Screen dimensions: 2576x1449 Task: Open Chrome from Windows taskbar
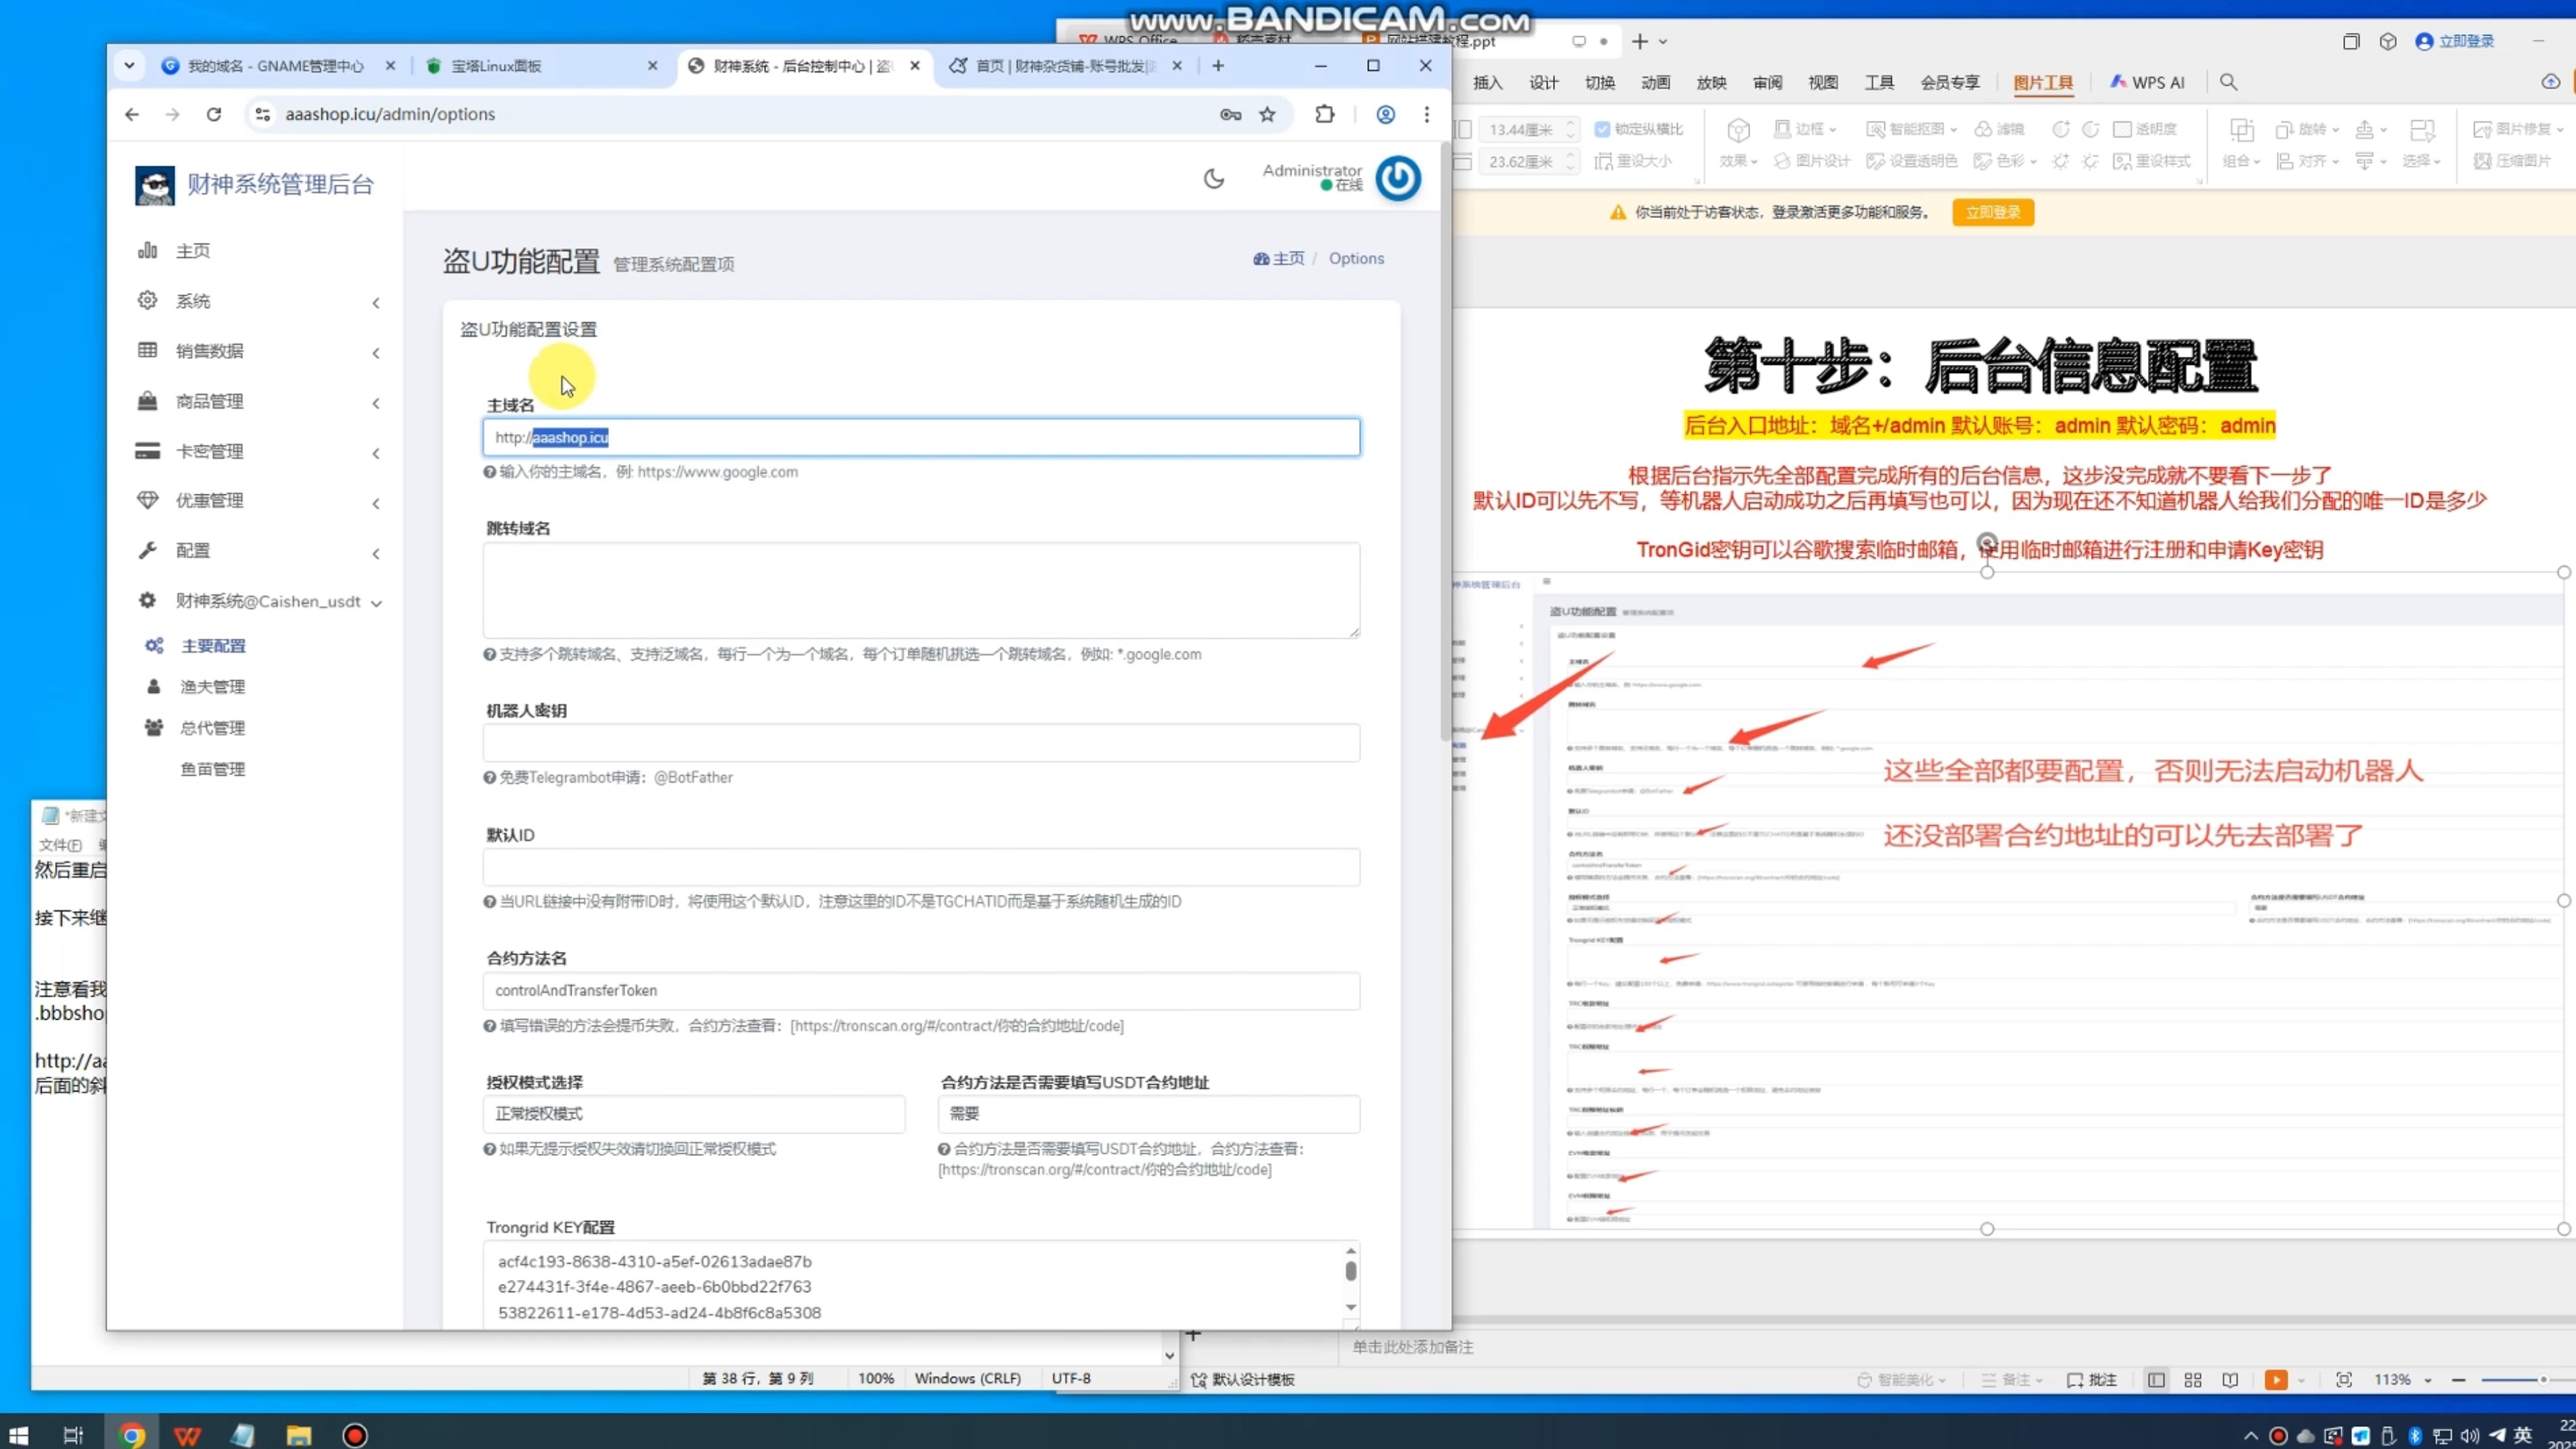tap(131, 1435)
